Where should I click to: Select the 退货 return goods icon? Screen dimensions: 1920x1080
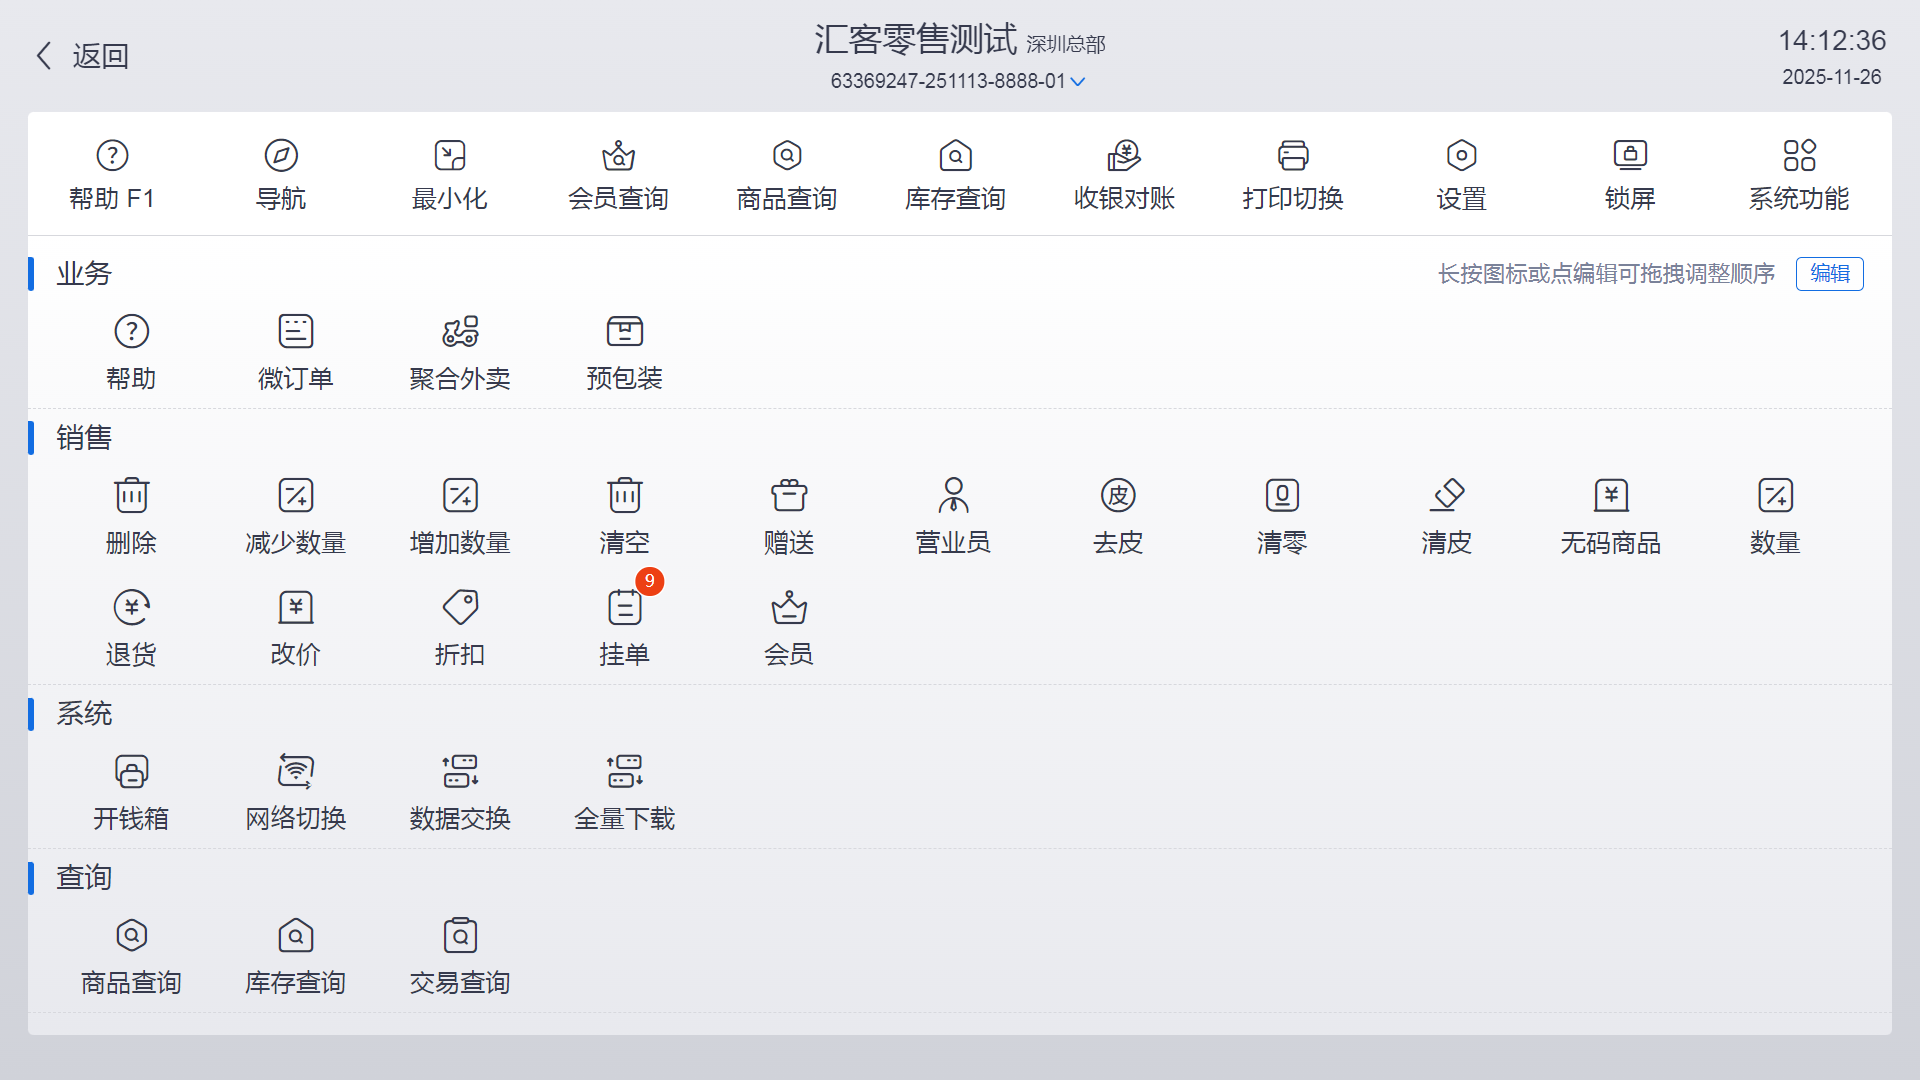click(x=131, y=608)
